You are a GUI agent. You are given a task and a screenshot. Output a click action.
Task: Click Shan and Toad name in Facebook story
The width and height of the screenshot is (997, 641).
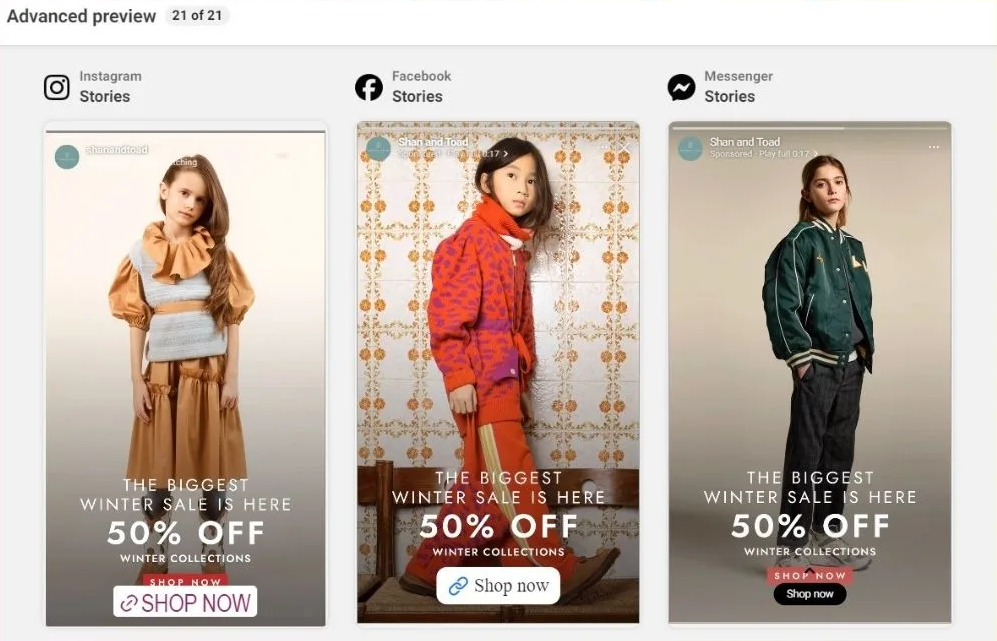point(433,142)
